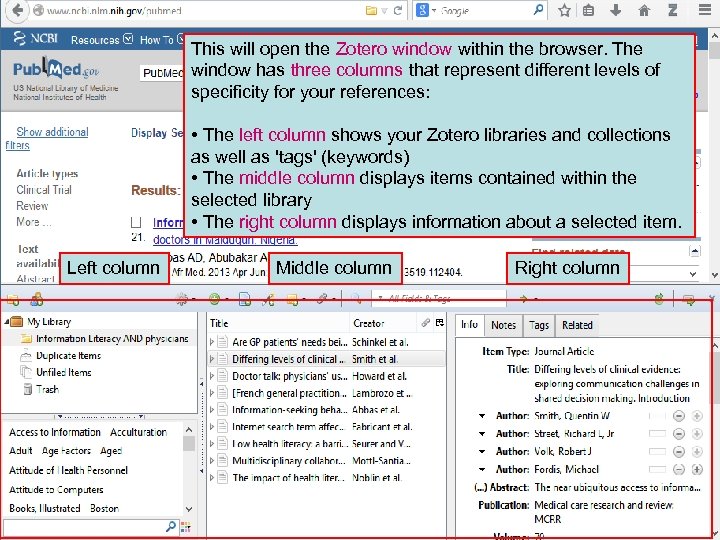The image size is (720, 540).
Task: Click the PubMed.gov logo
Action: [x=56, y=69]
